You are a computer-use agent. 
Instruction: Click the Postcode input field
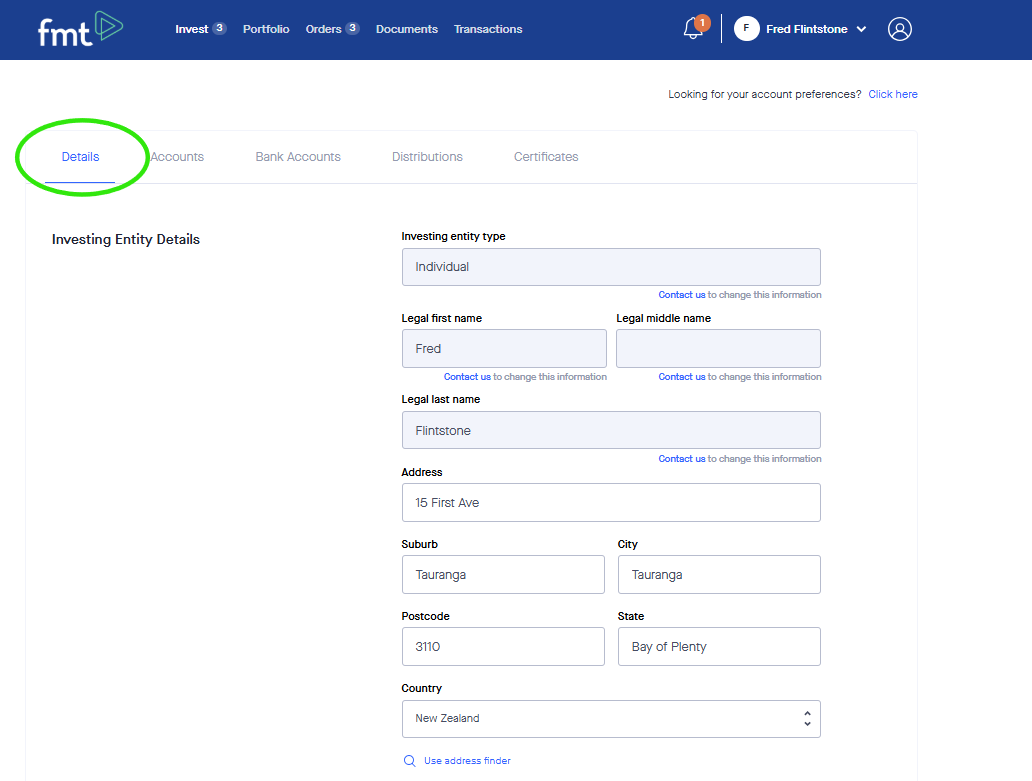coord(503,647)
